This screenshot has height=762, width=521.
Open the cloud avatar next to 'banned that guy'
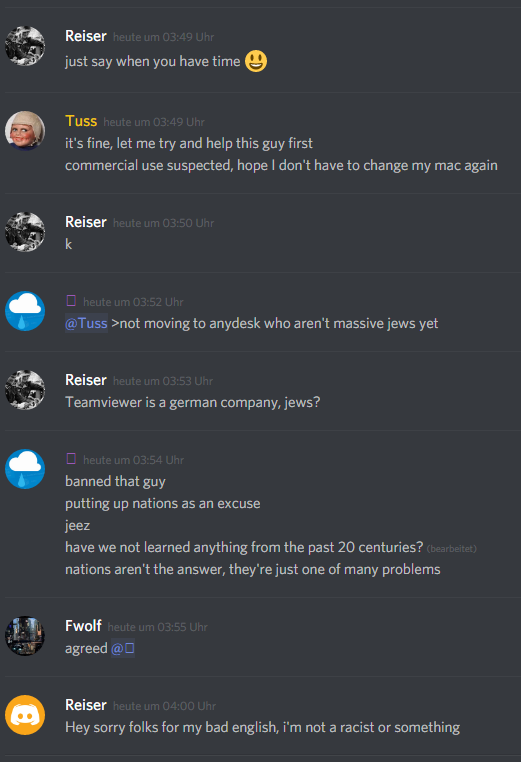coord(25,469)
